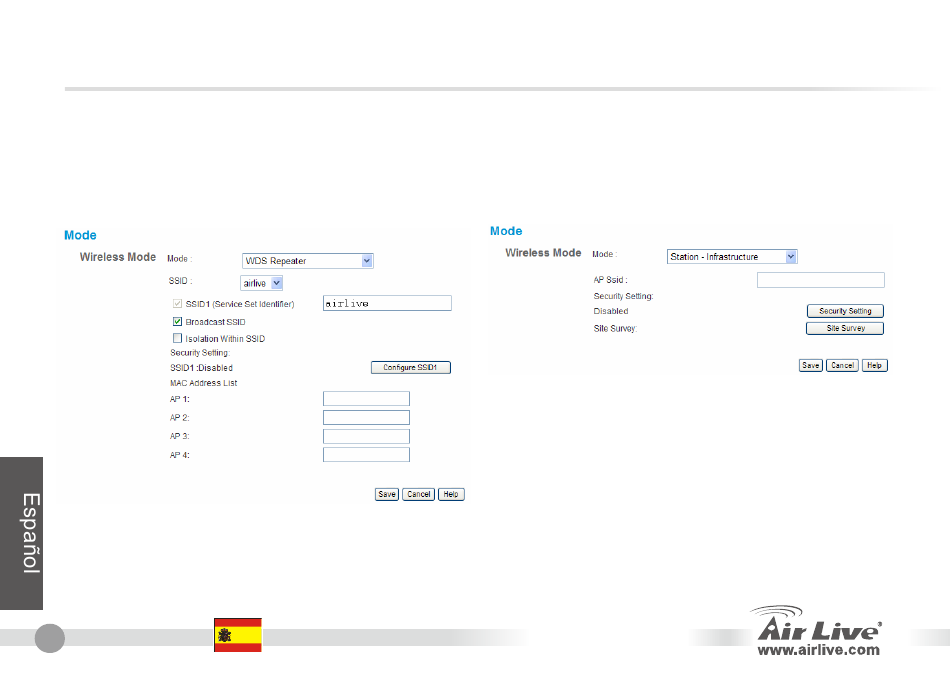
Task: Click the AP 3 MAC address field
Action: click(x=367, y=436)
